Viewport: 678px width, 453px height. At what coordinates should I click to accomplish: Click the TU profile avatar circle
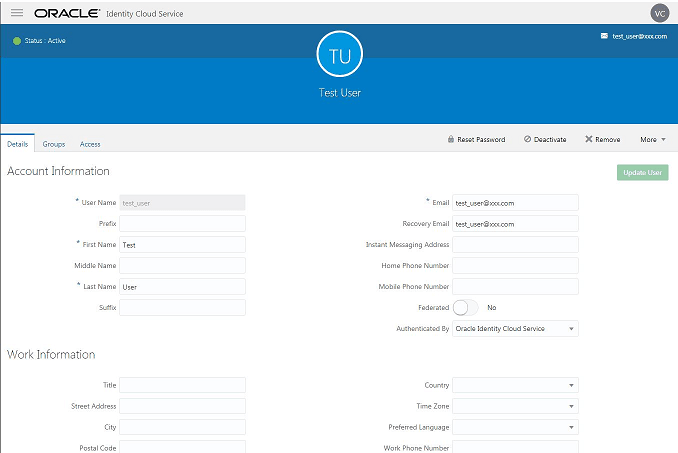click(x=339, y=54)
